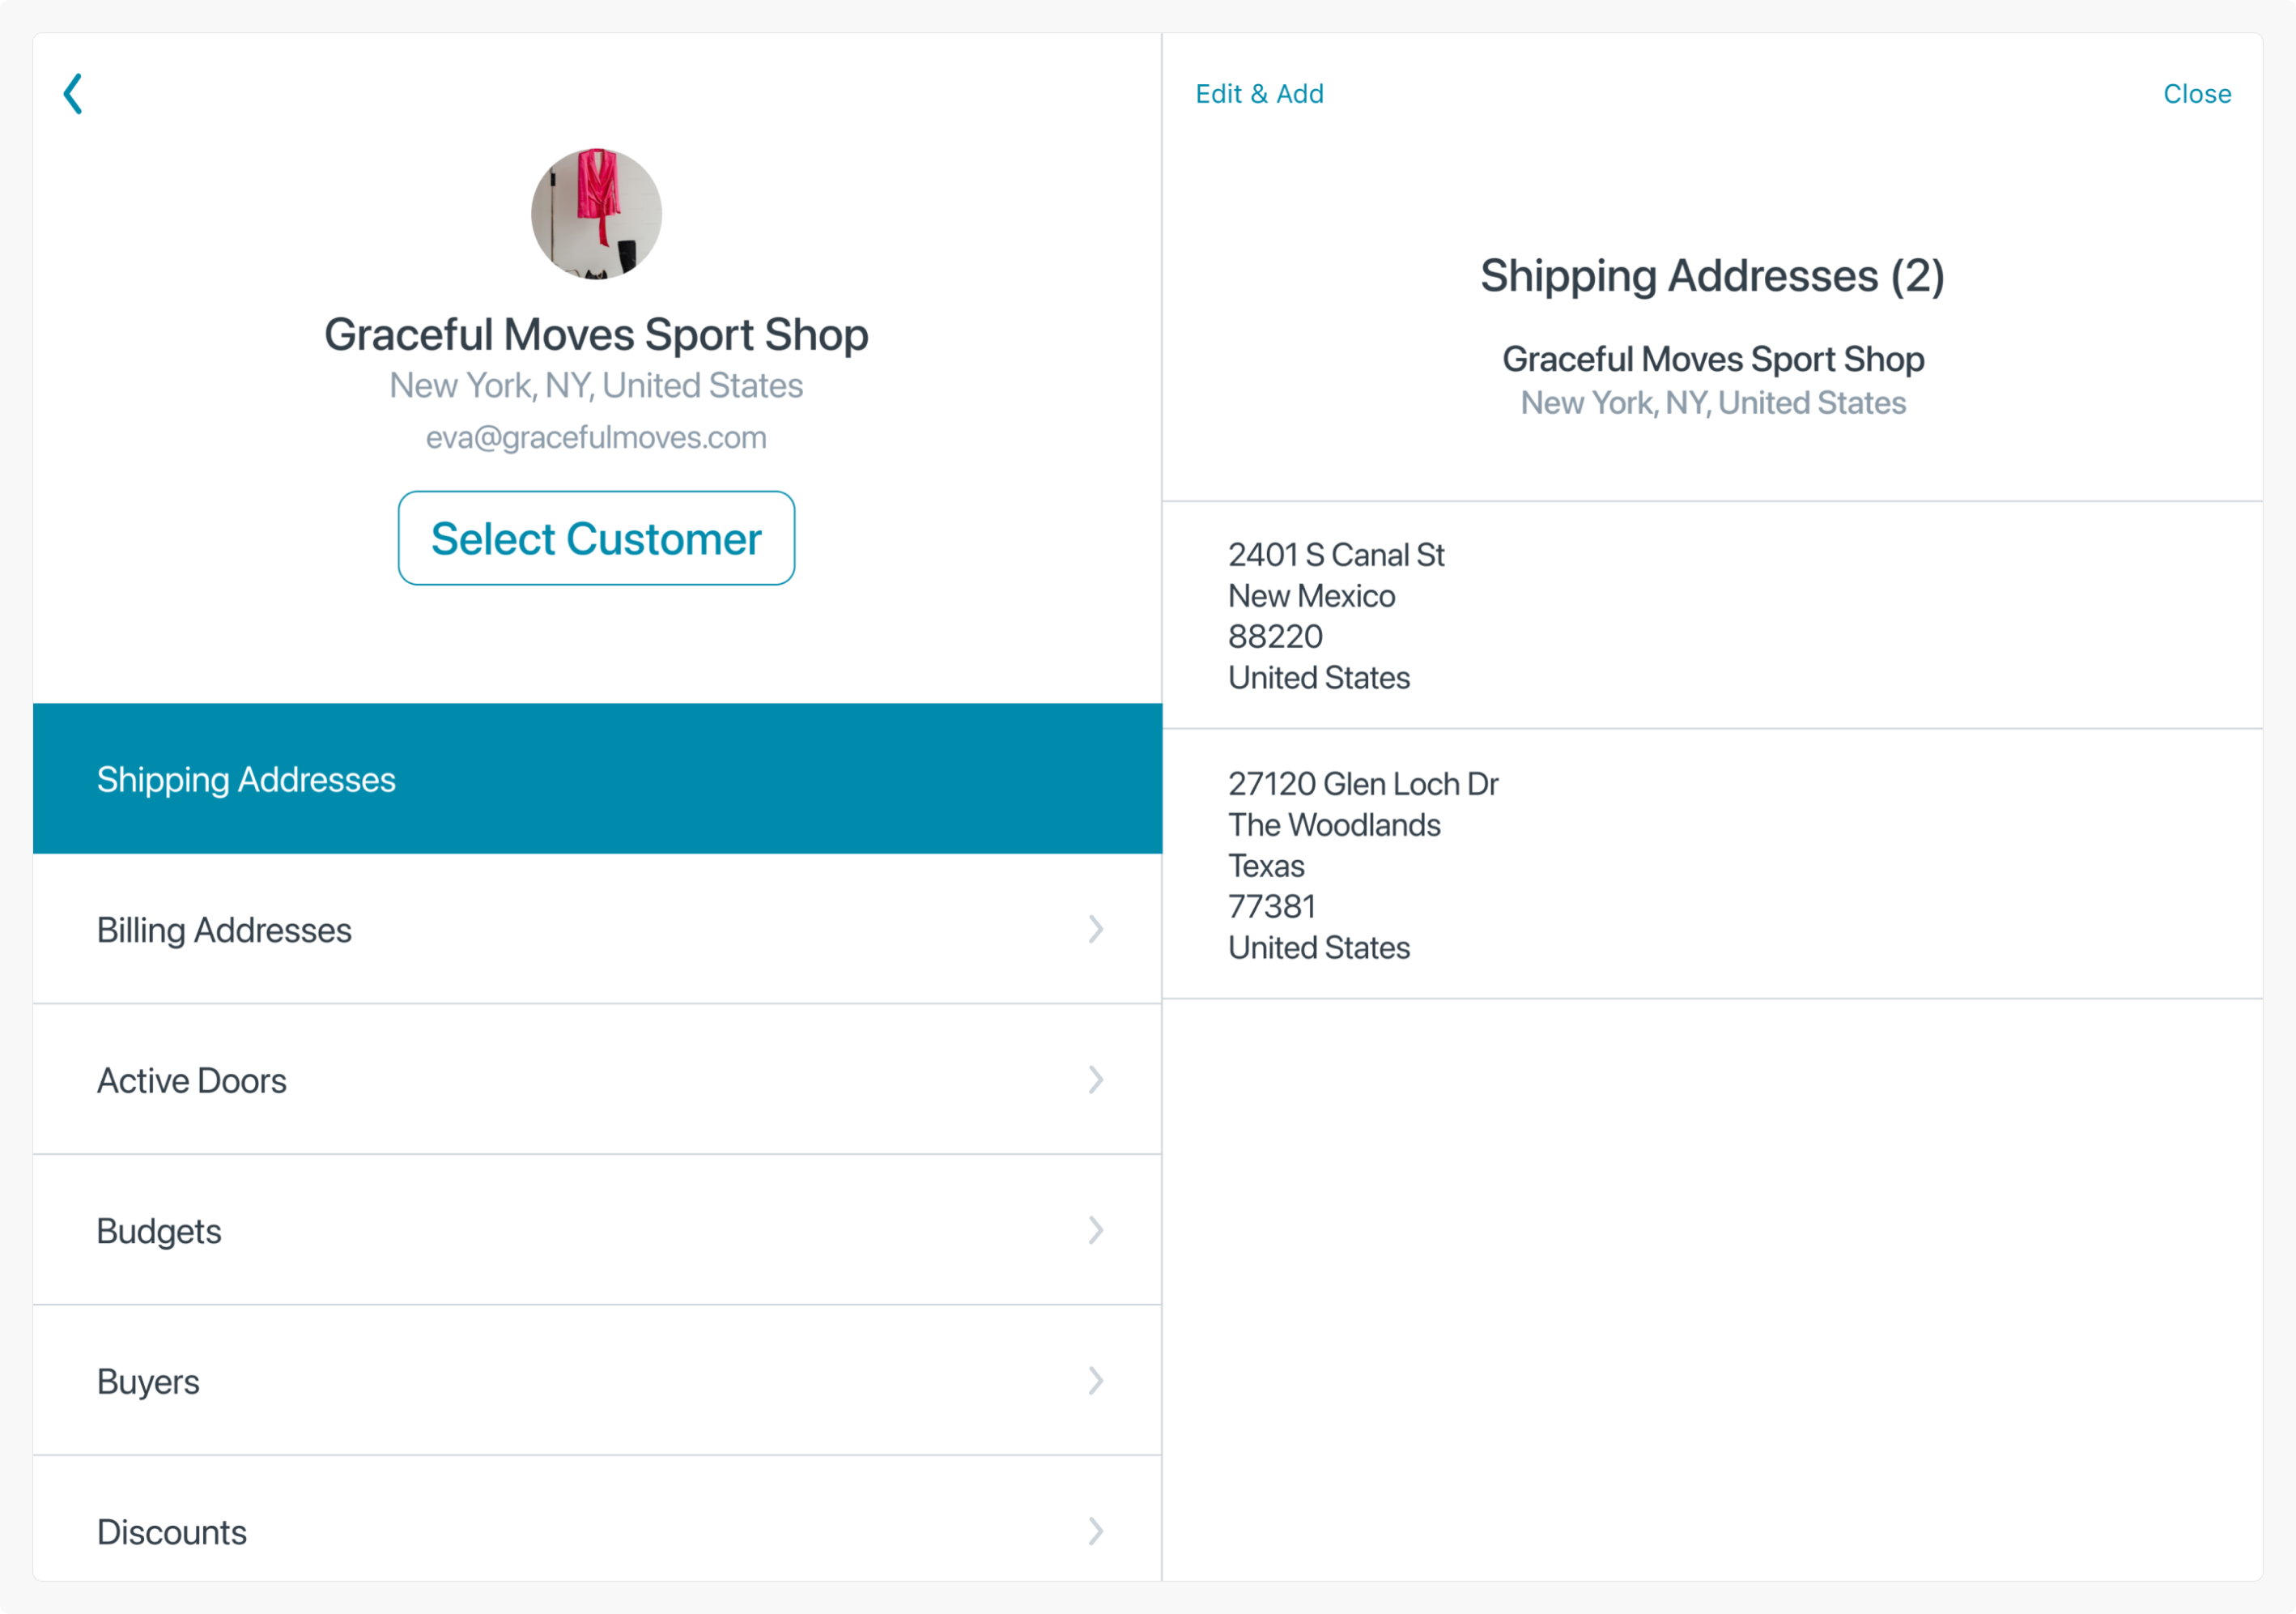Close the shipping addresses panel
Image resolution: width=2296 pixels, height=1614 pixels.
click(x=2196, y=94)
